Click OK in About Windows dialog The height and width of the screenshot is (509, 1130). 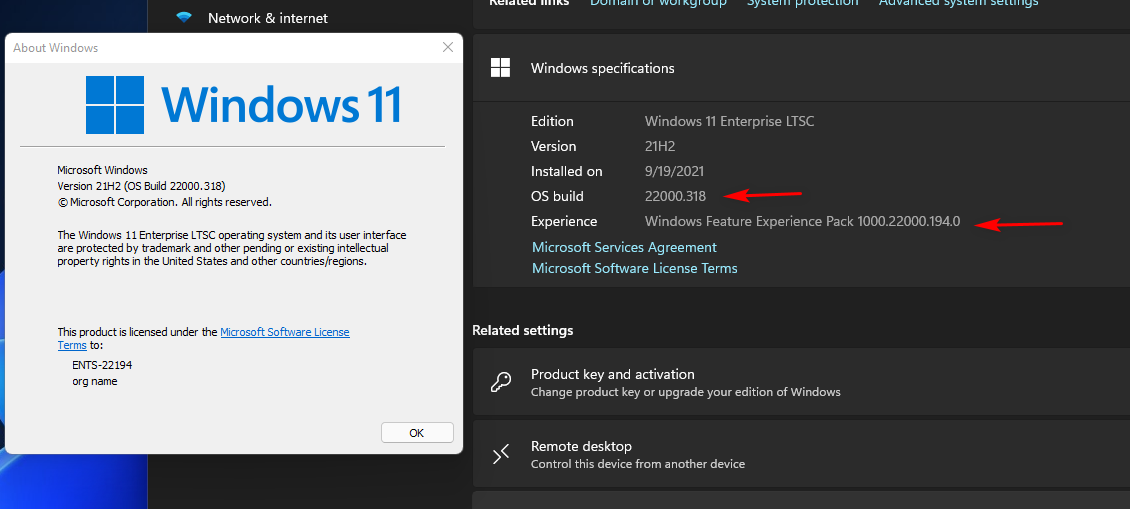click(x=417, y=433)
